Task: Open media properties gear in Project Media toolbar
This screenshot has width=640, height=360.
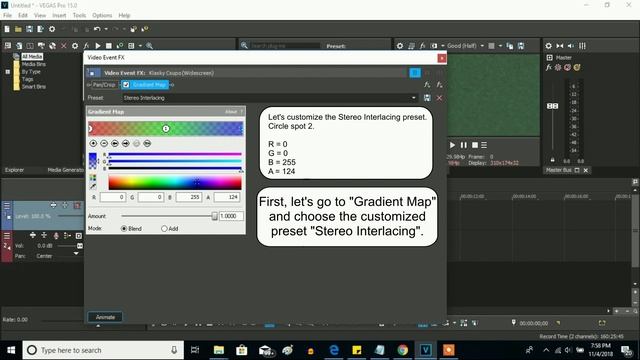Action: tap(75, 46)
